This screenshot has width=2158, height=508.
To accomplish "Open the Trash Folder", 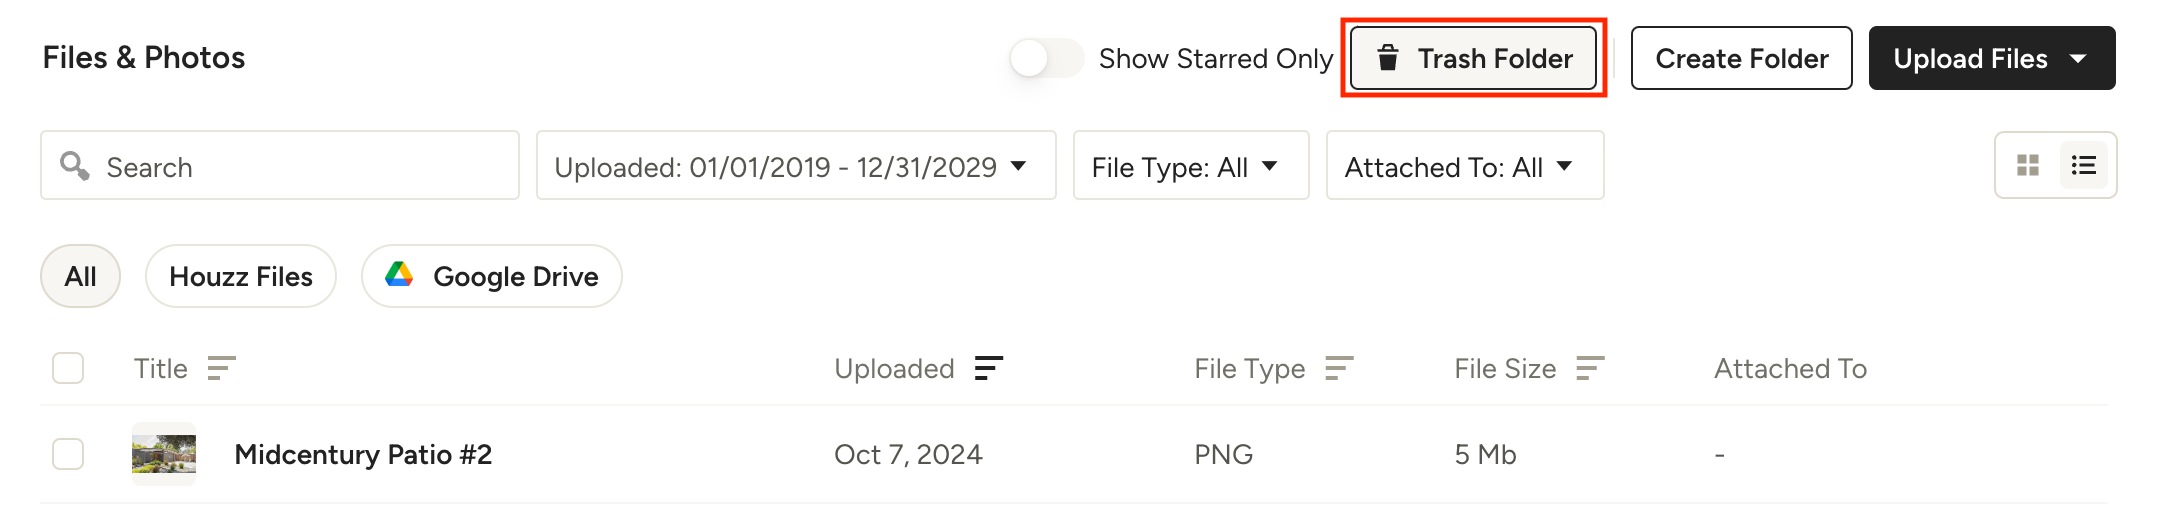I will click(1473, 59).
